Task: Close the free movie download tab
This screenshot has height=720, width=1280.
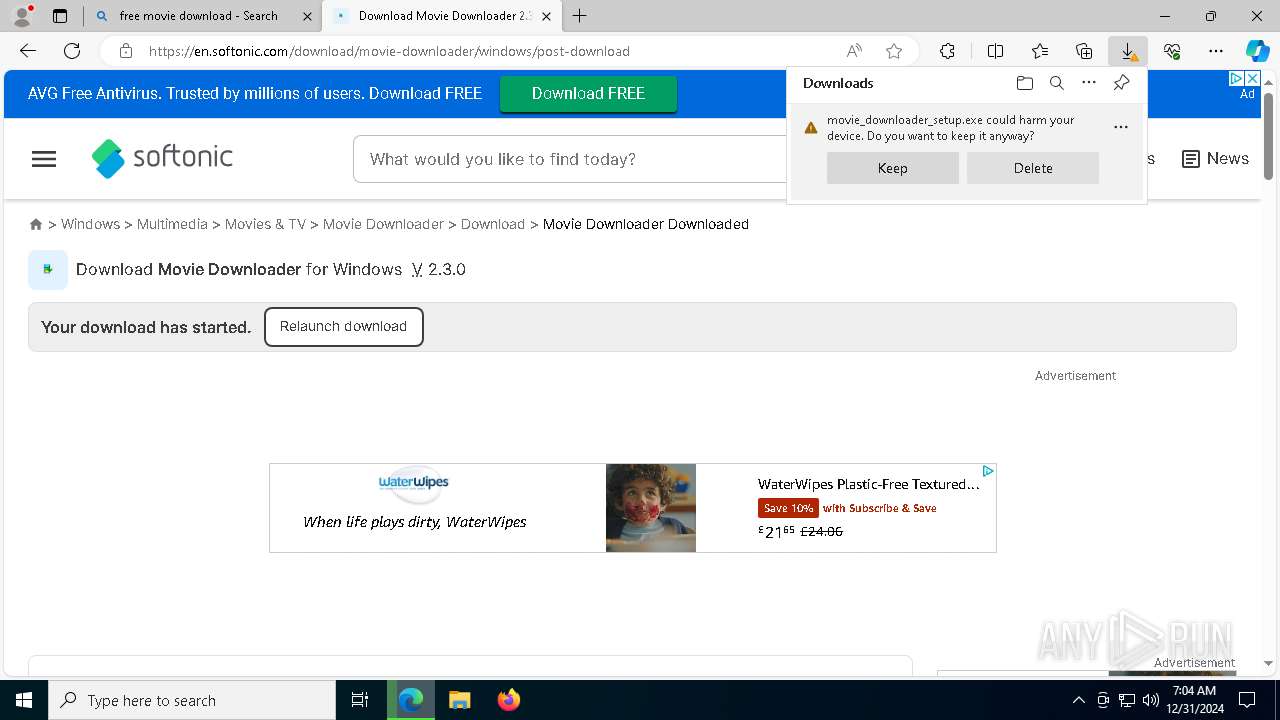Action: [307, 16]
